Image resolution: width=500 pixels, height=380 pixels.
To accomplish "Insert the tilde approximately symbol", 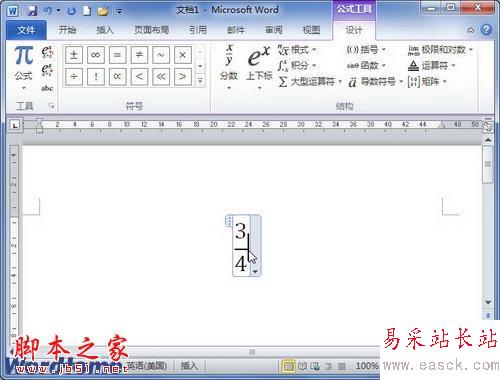I will pyautogui.click(x=161, y=55).
